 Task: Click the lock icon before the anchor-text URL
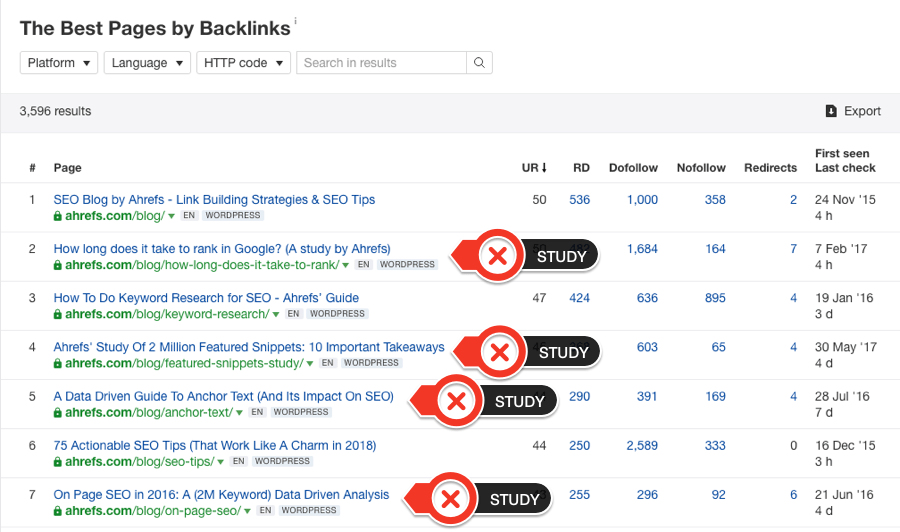coord(57,412)
